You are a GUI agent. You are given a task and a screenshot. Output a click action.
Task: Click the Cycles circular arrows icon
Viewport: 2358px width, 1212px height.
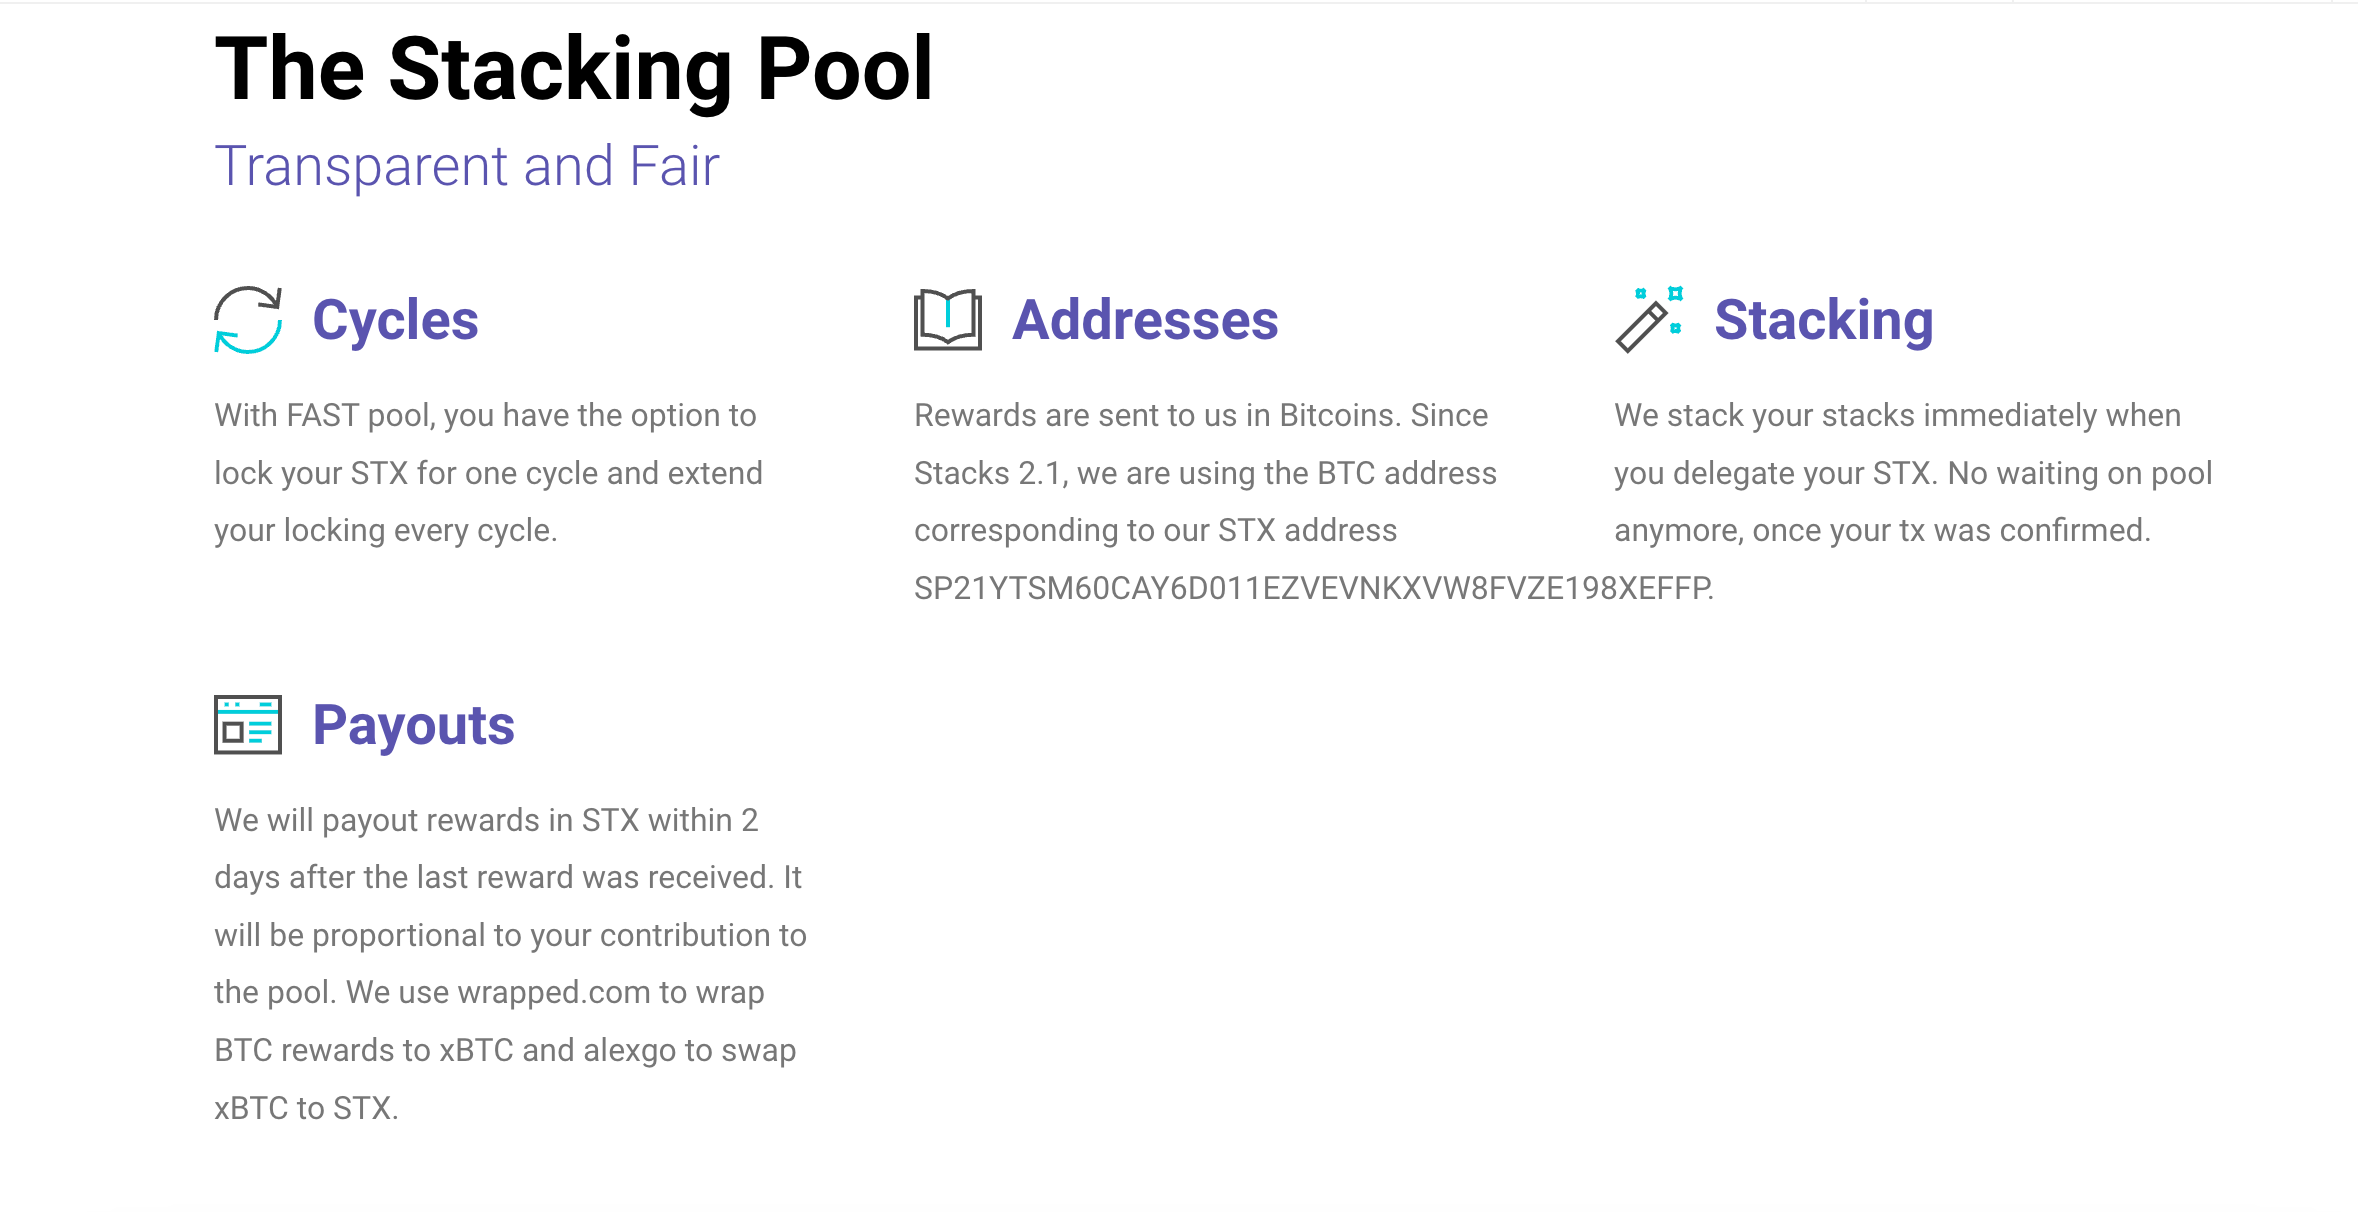pyautogui.click(x=248, y=320)
